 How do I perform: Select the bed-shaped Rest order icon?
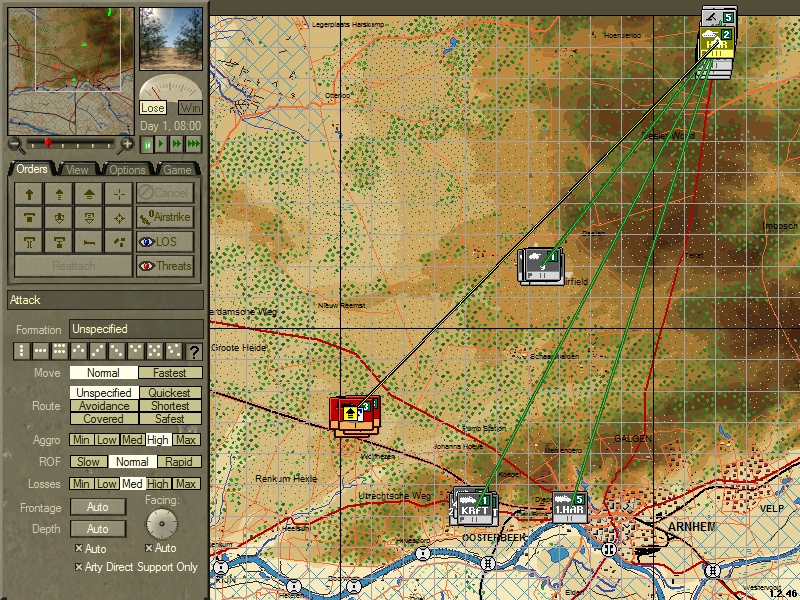[x=89, y=242]
